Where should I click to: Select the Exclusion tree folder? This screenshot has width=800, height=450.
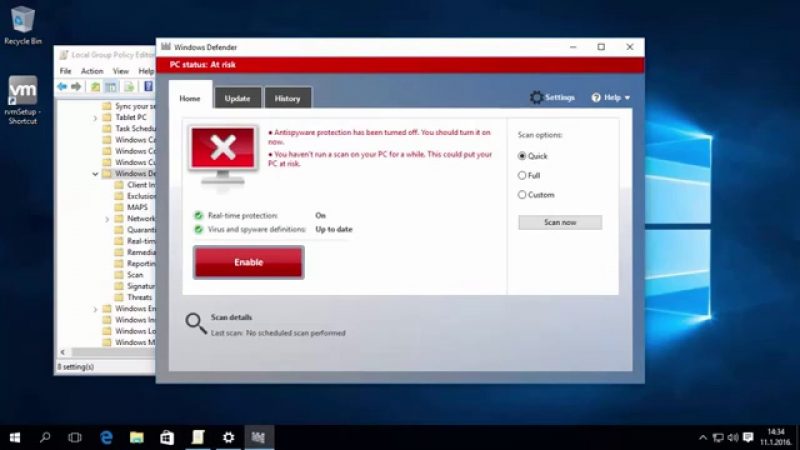(134, 196)
